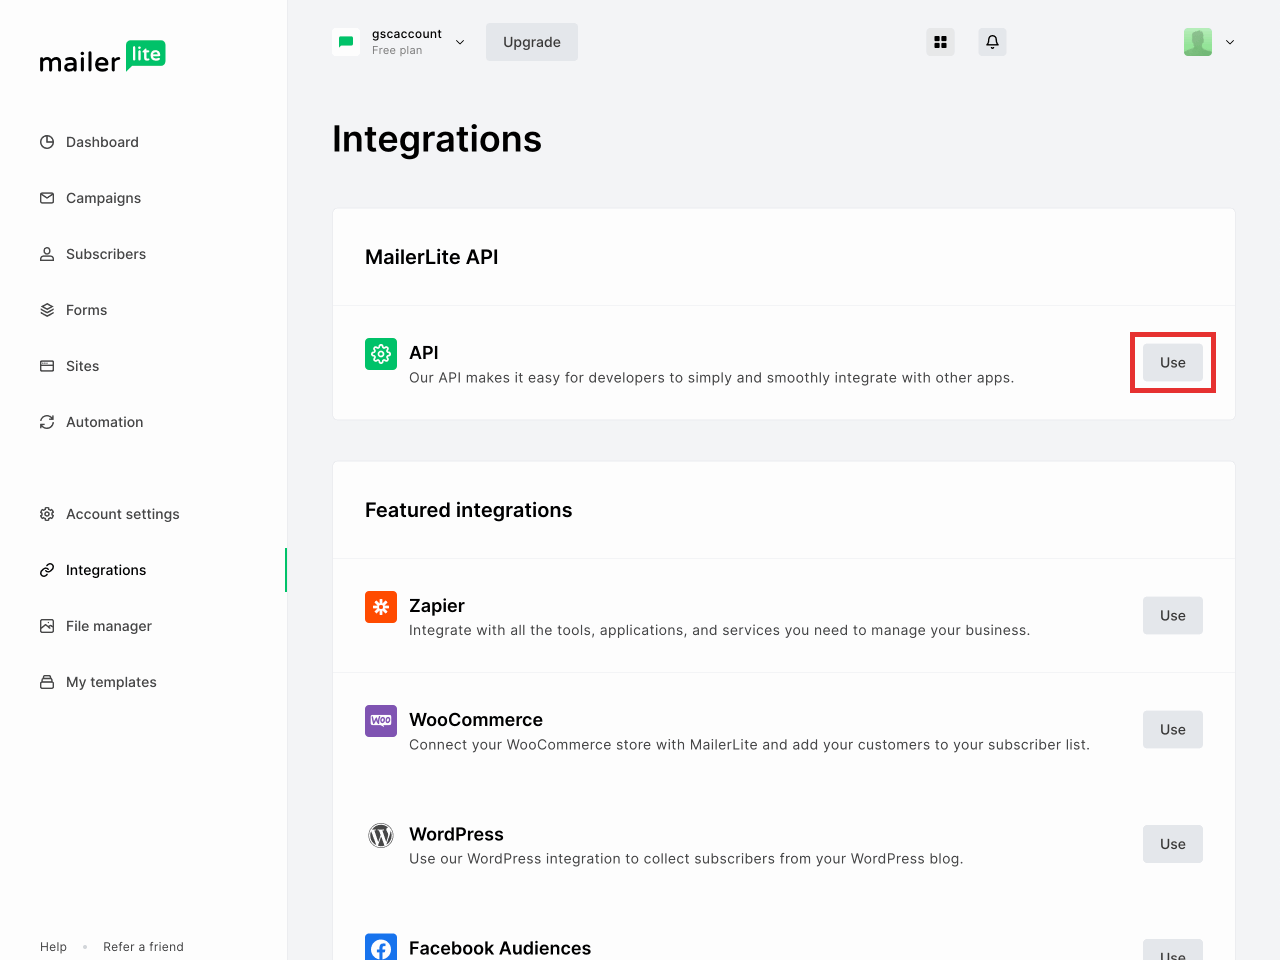Click the Upgrade button
The image size is (1280, 960).
point(531,42)
